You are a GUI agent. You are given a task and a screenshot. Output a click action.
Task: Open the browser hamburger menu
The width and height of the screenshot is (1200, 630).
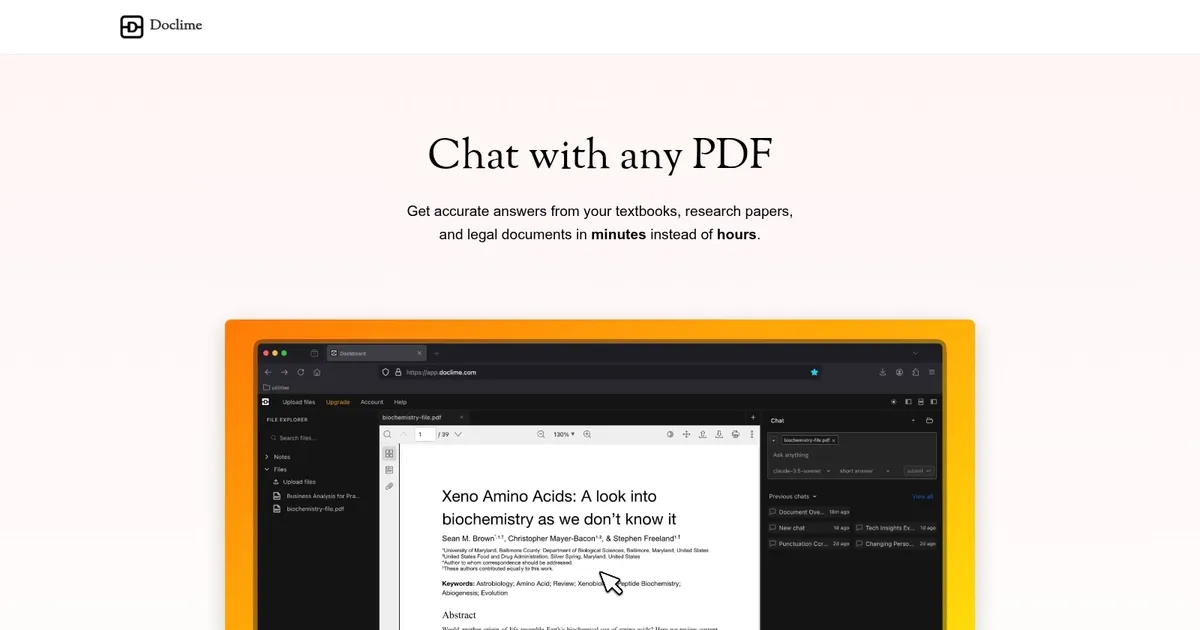click(x=932, y=372)
